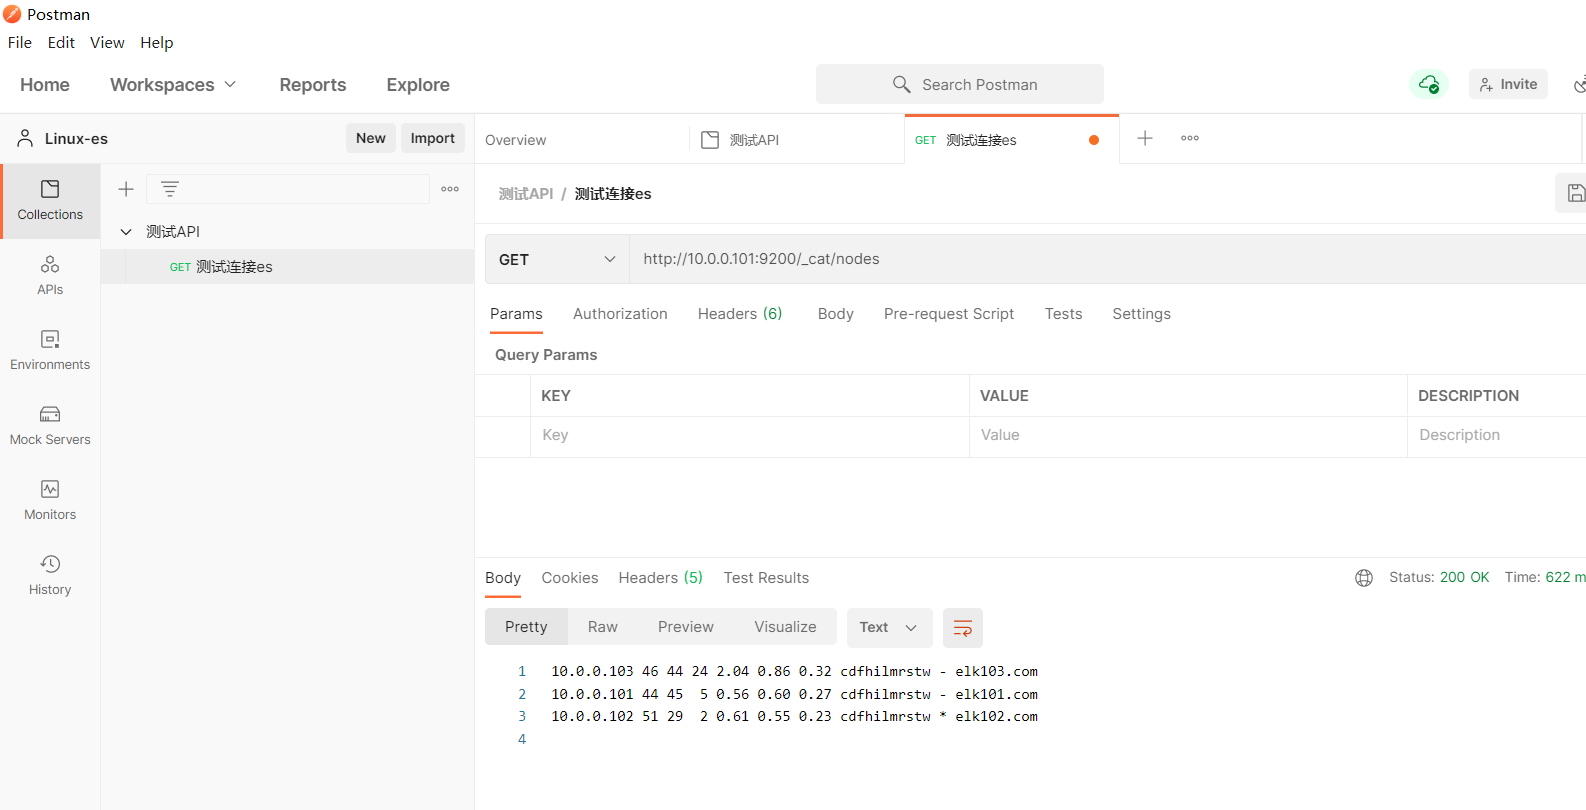Open tab options ellipsis menu

(1190, 138)
